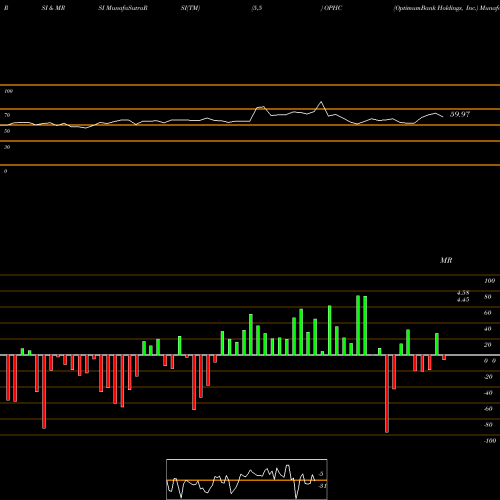
Task: Click the '-5' label in mini chart
Action: 320,474
